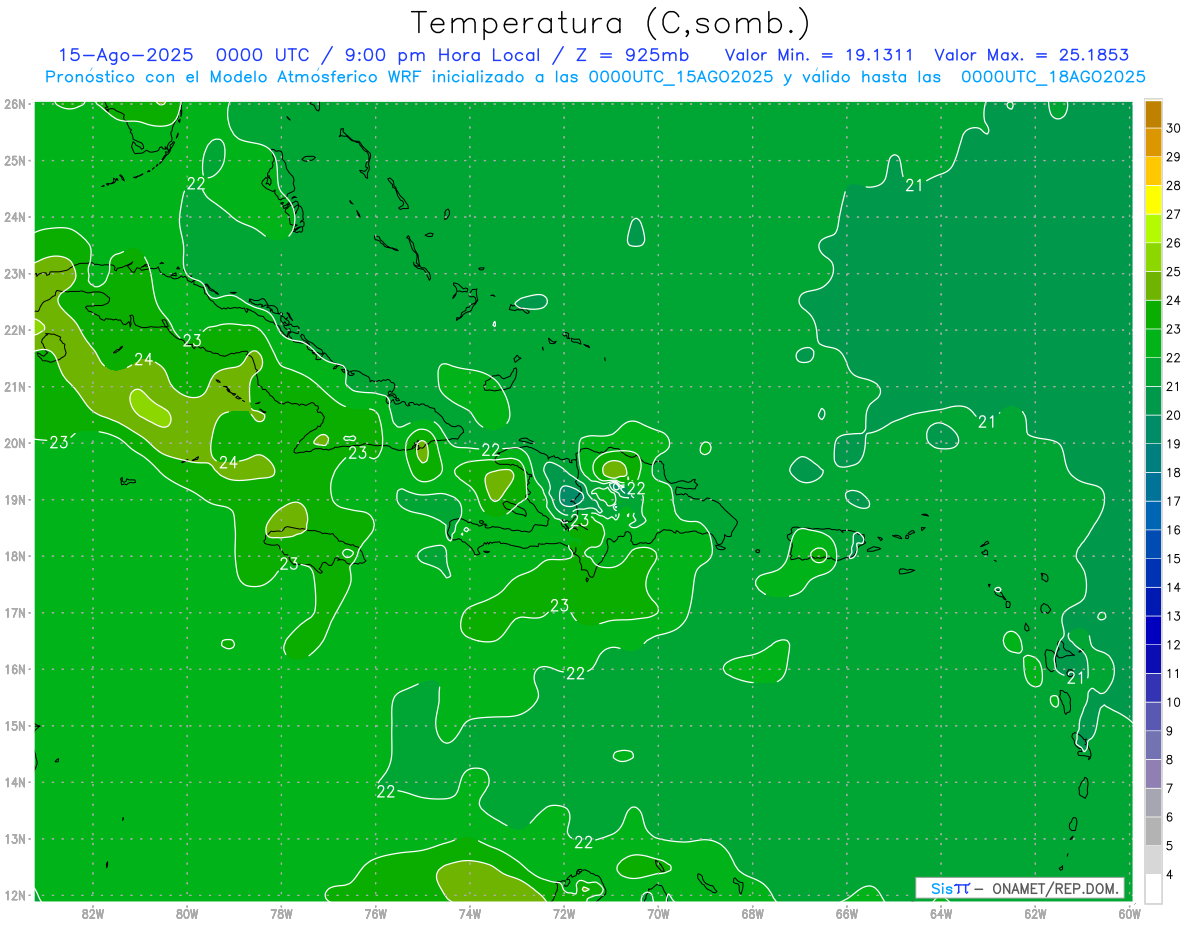Screen dimensions: 1200x927
Task: Click the latitude axis label "17N"
Action: pos(14,613)
